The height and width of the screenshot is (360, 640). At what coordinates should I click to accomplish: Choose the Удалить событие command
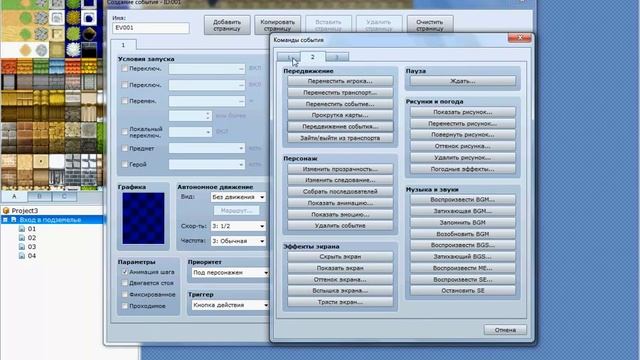[x=340, y=225]
